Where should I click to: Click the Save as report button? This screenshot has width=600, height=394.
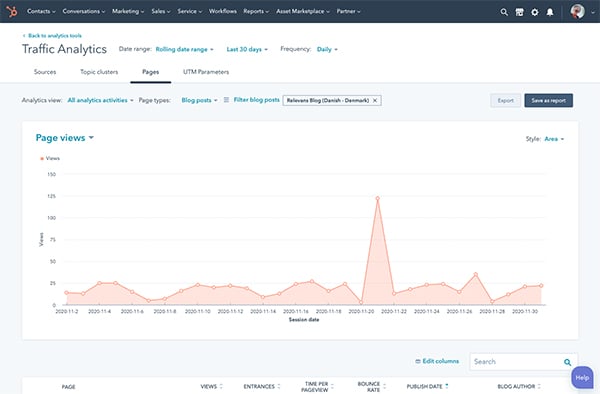tap(548, 101)
